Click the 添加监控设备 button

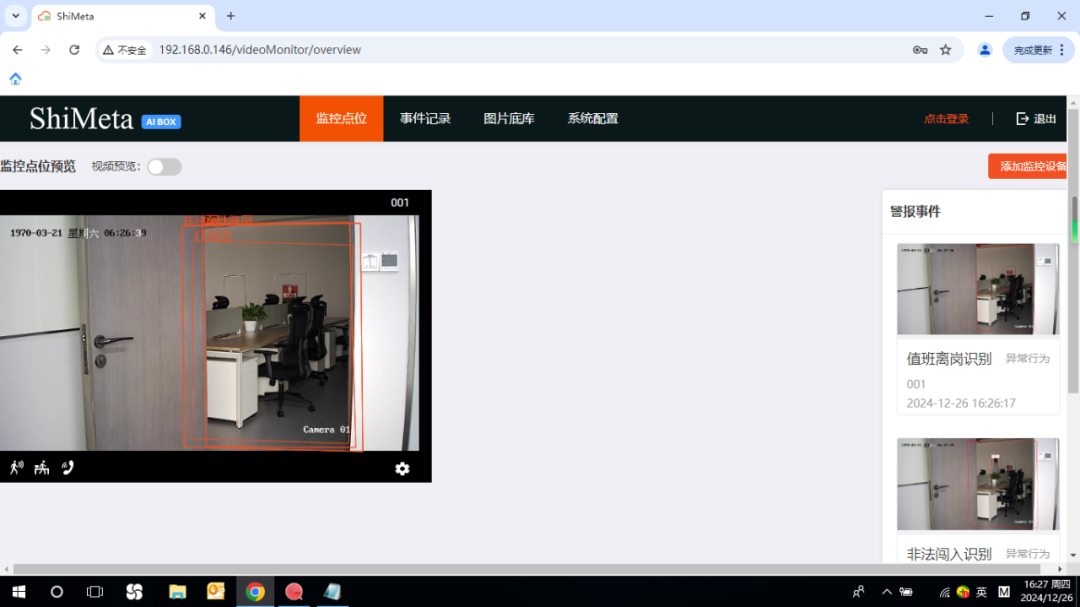pyautogui.click(x=1028, y=166)
